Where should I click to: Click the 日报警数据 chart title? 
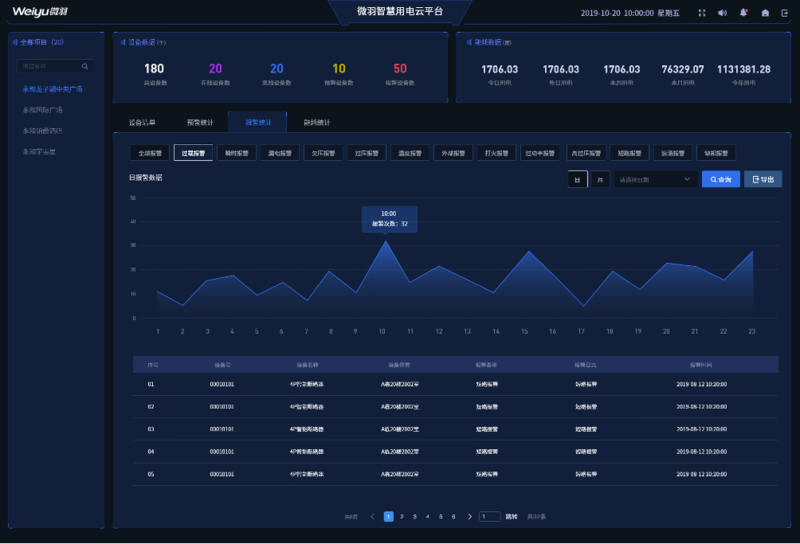(x=146, y=178)
